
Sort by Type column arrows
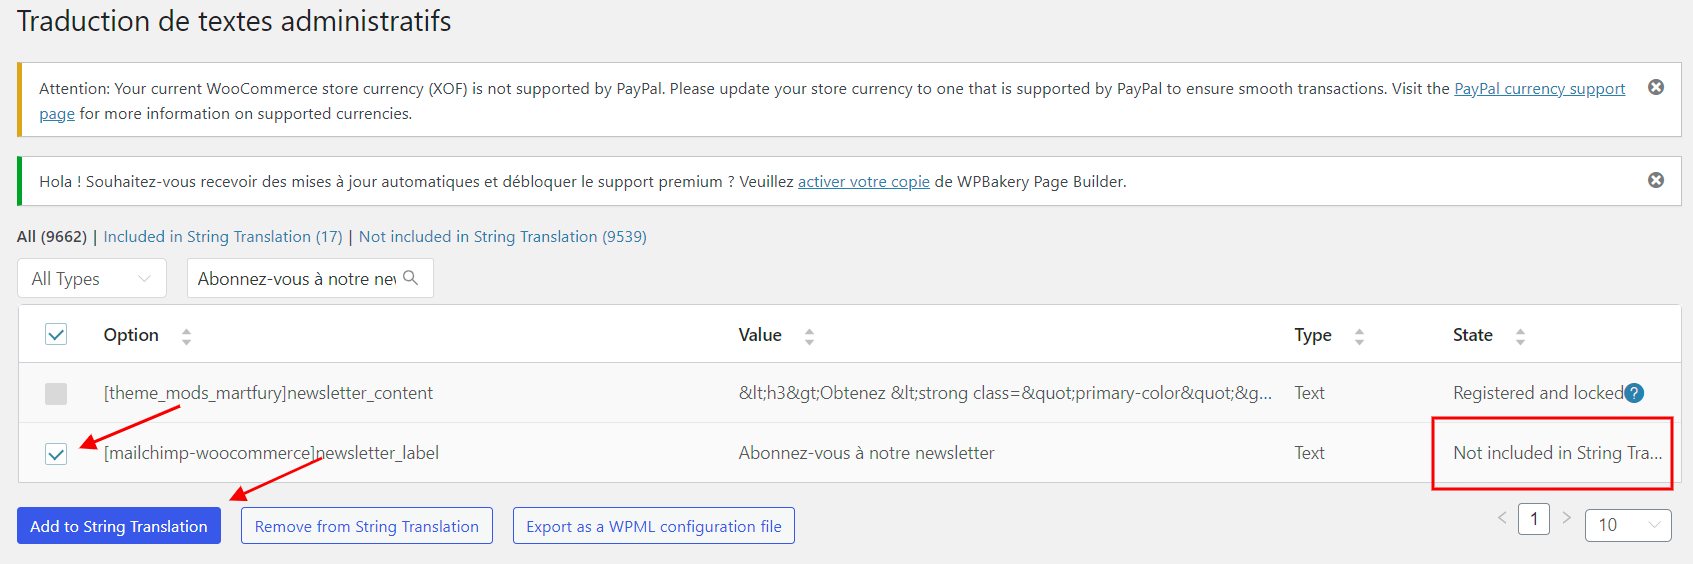pyautogui.click(x=1359, y=336)
